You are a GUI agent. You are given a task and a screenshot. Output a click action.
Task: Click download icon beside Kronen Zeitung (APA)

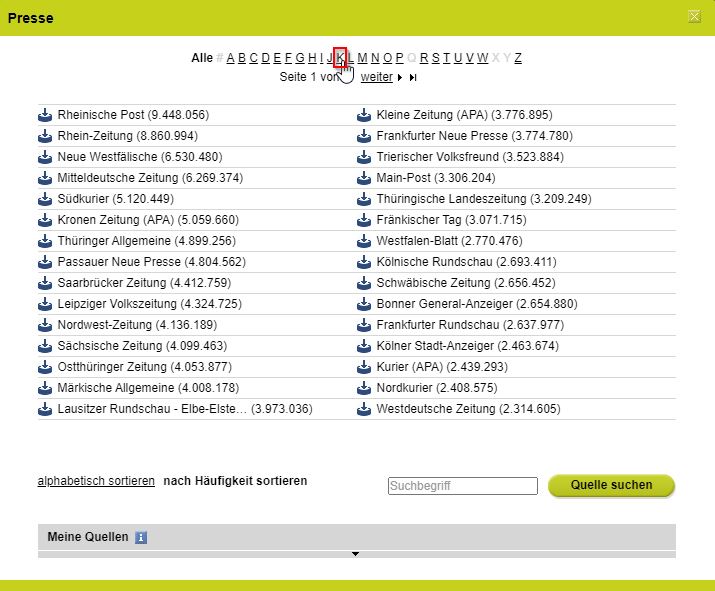click(45, 220)
